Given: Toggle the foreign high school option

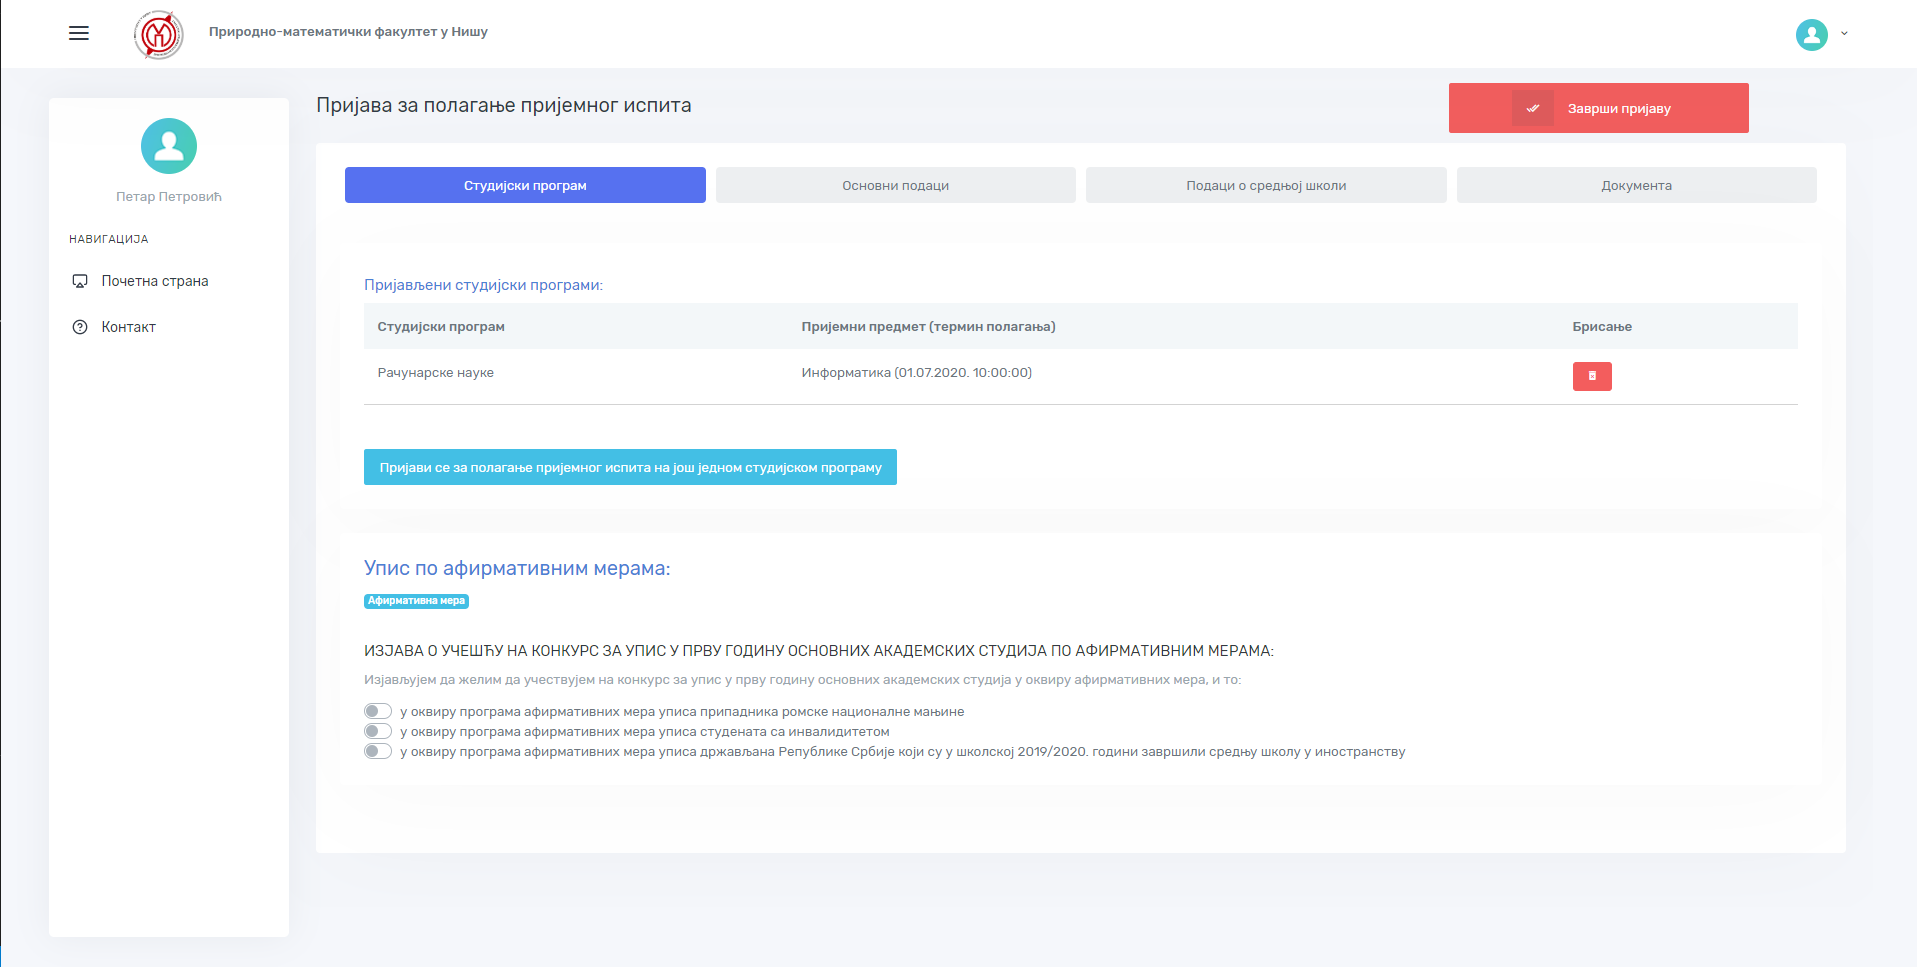Looking at the screenshot, I should [378, 751].
